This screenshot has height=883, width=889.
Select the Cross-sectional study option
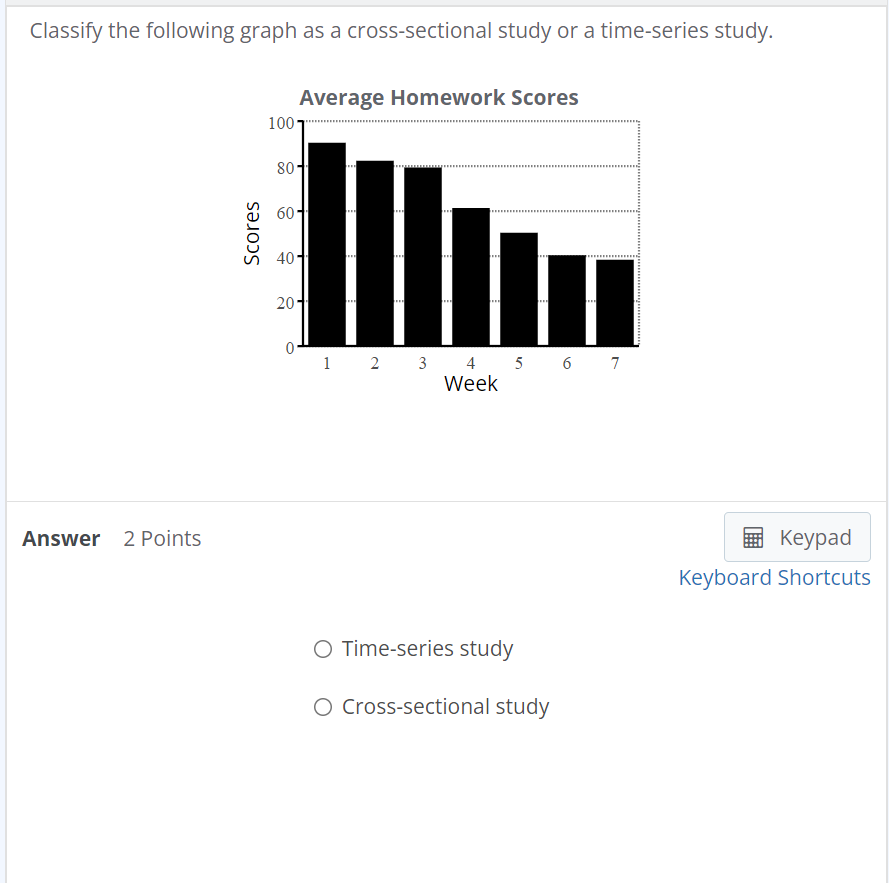coord(323,706)
